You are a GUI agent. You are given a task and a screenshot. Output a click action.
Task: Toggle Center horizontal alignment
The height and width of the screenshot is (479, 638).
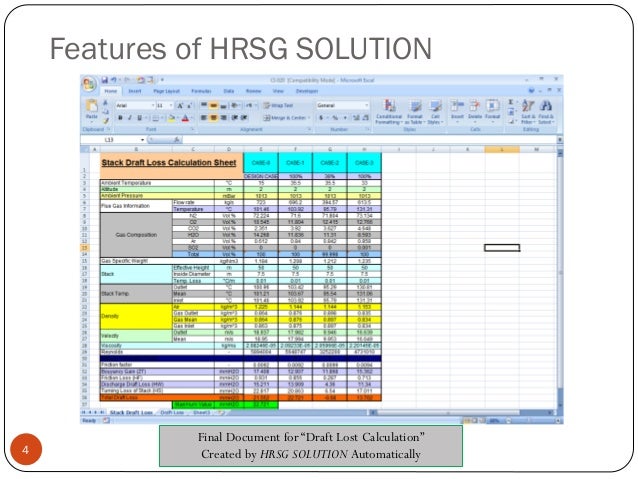pos(213,118)
